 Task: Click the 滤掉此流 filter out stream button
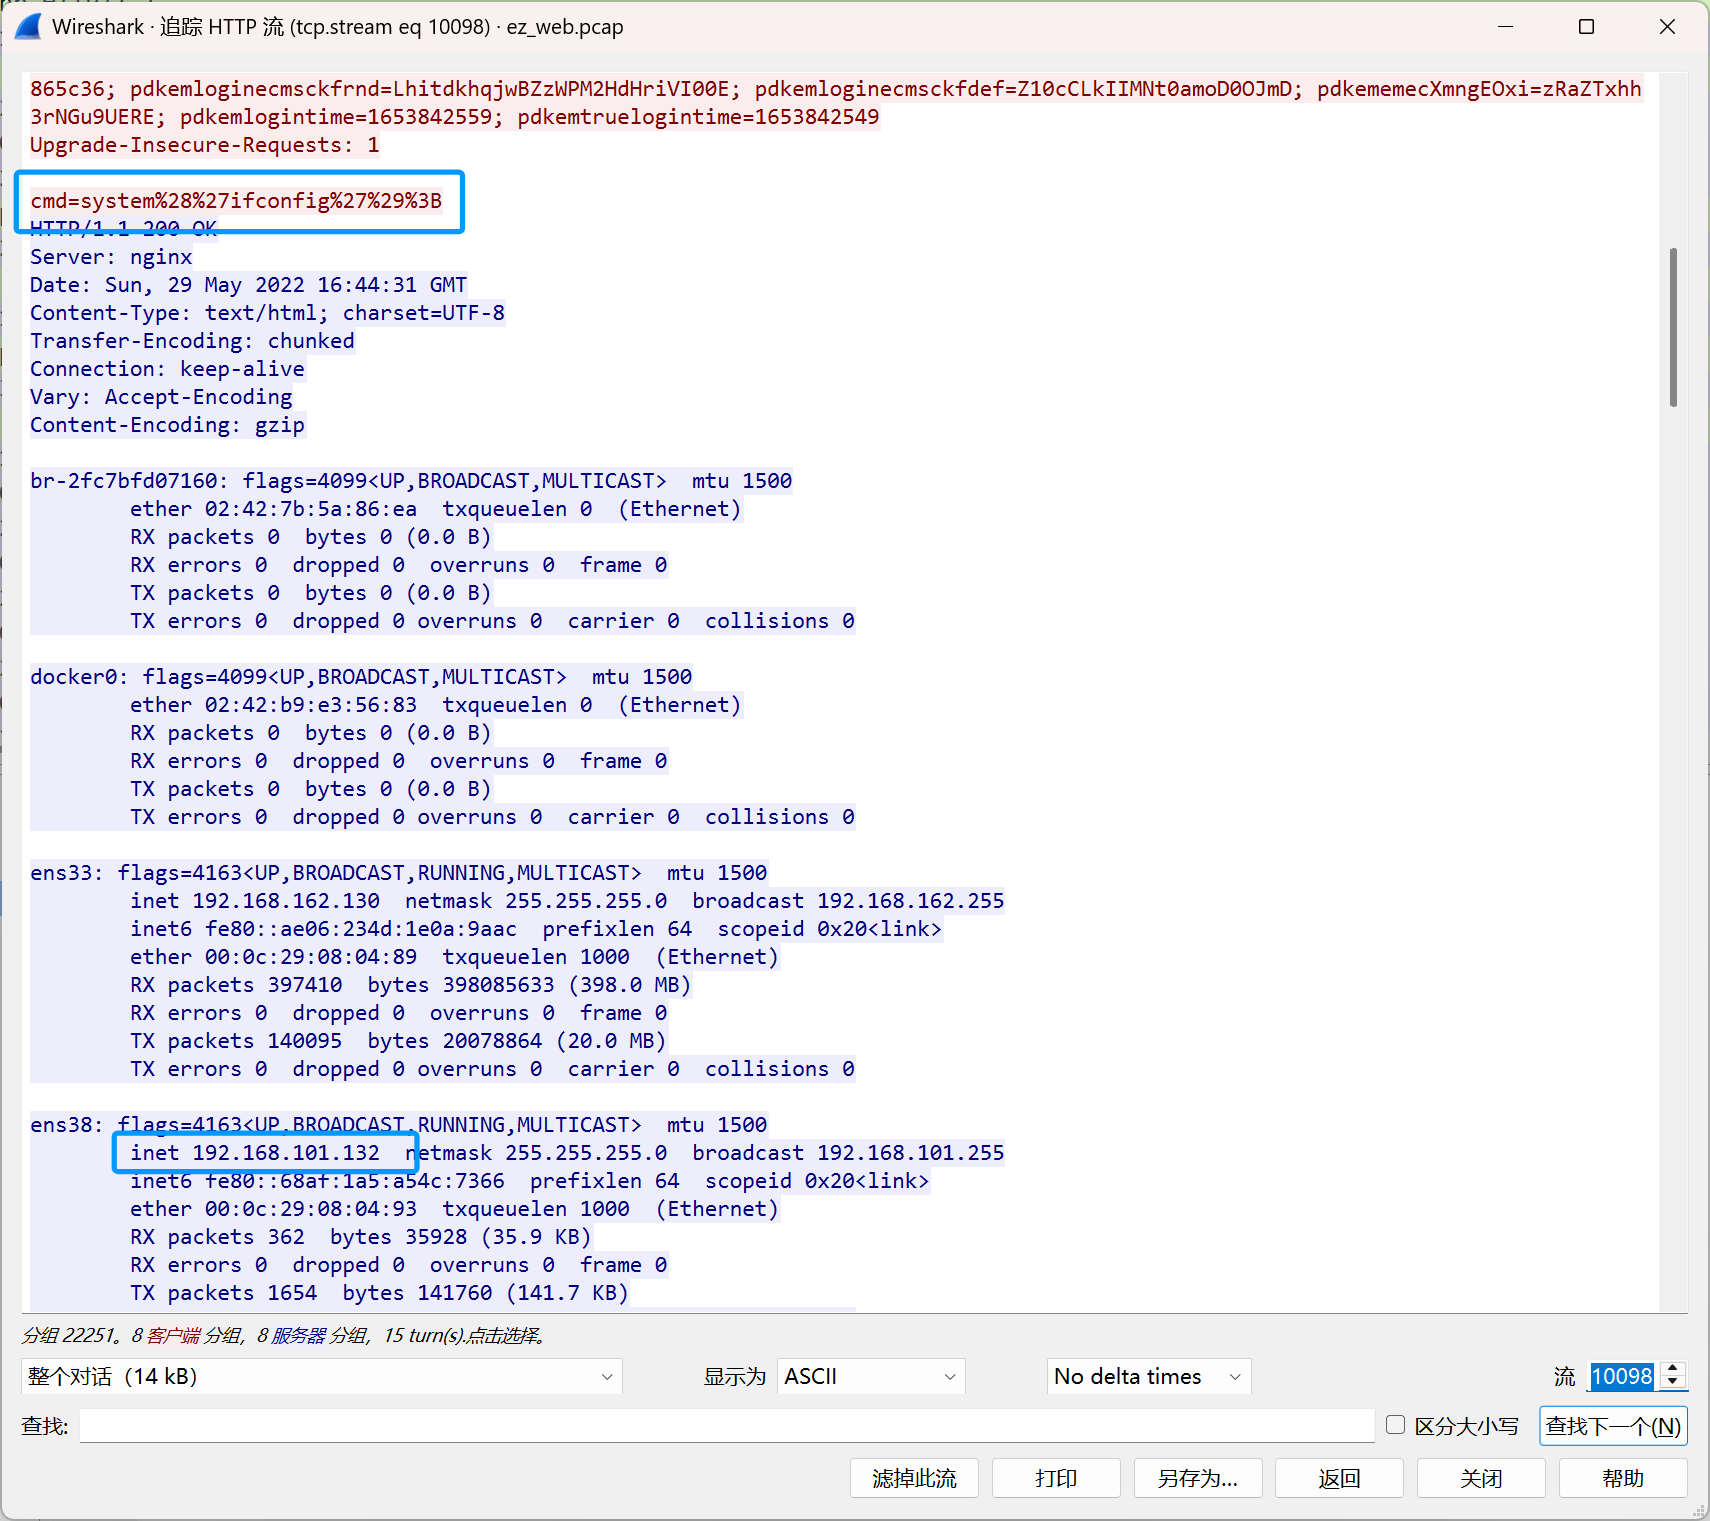pos(914,1478)
